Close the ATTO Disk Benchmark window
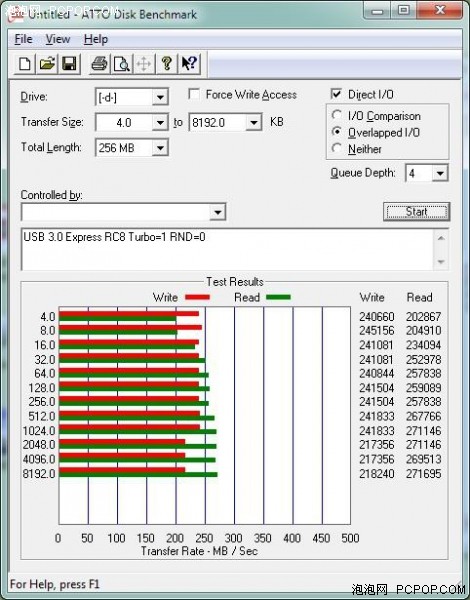Viewport: 470px width, 600px height. tap(440, 11)
